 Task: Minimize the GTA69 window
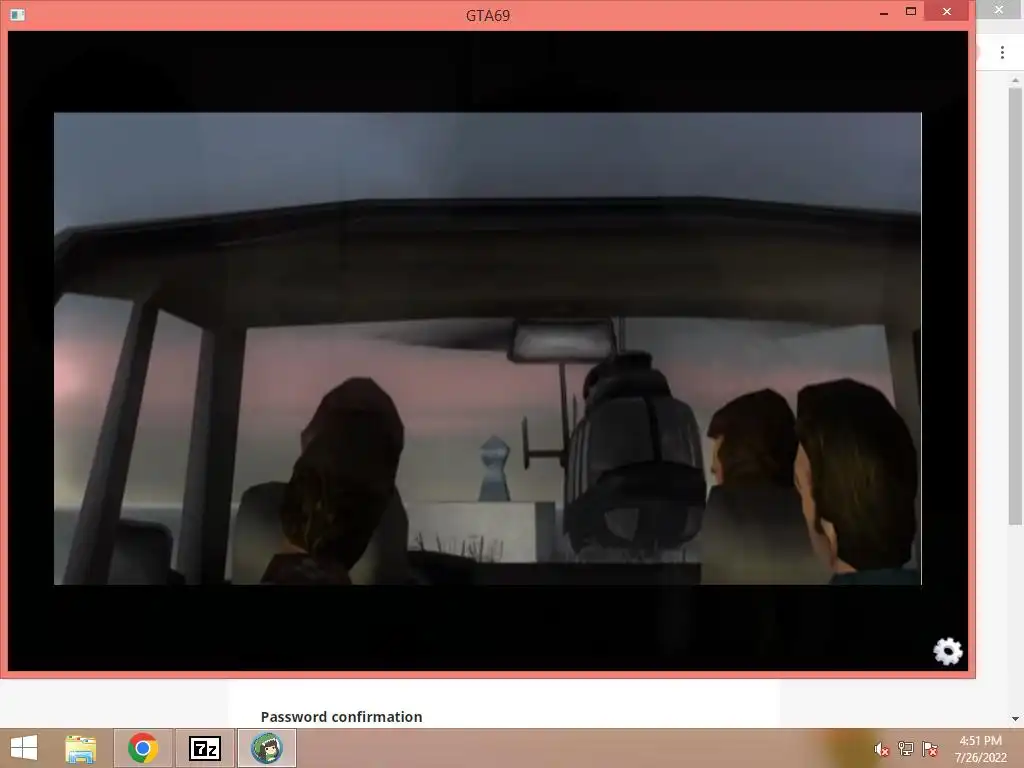[x=884, y=12]
